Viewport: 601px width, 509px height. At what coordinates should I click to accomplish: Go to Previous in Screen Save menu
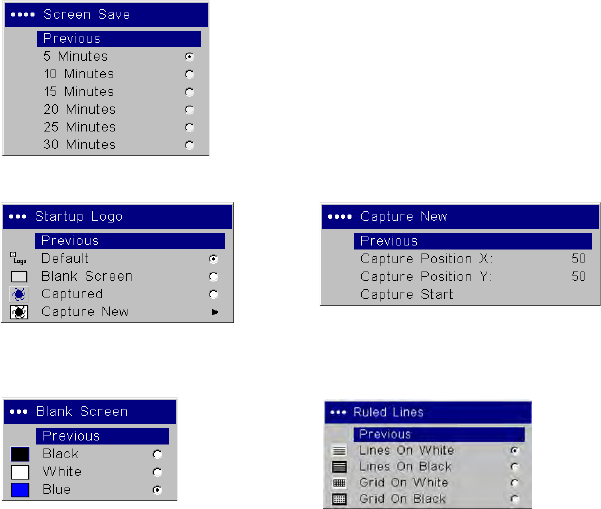coord(119,39)
